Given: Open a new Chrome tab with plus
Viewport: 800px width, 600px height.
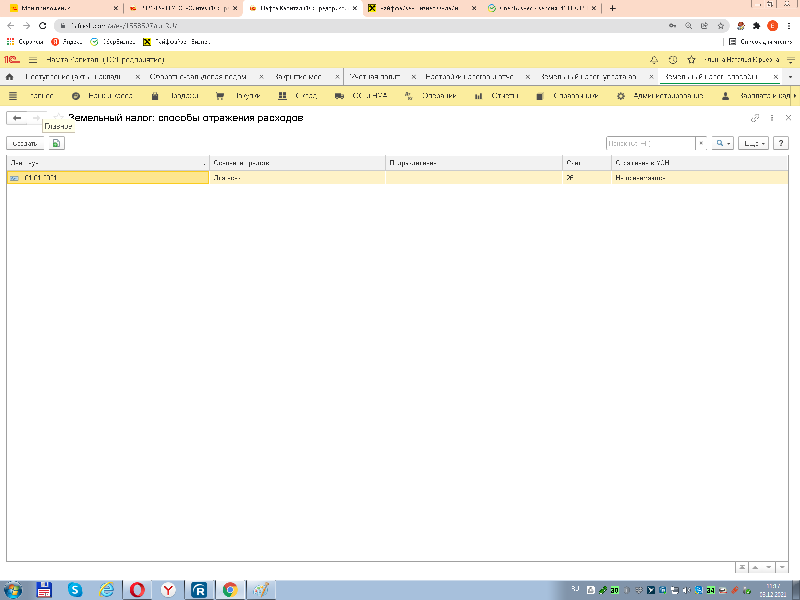Looking at the screenshot, I should (x=613, y=8).
